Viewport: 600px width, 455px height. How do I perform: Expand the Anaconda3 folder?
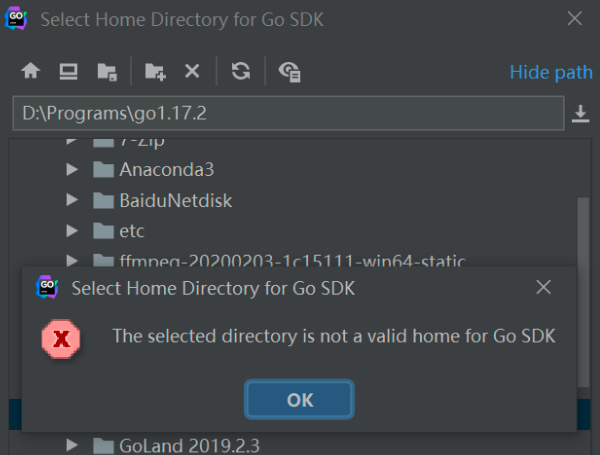[72, 170]
